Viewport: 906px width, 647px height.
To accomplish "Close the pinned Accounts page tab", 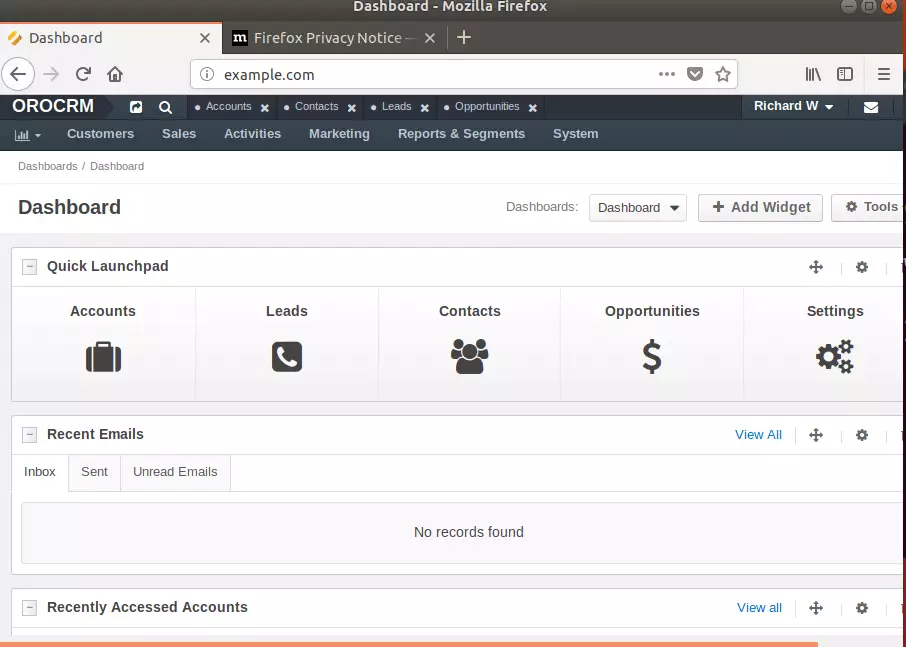I will tap(265, 108).
